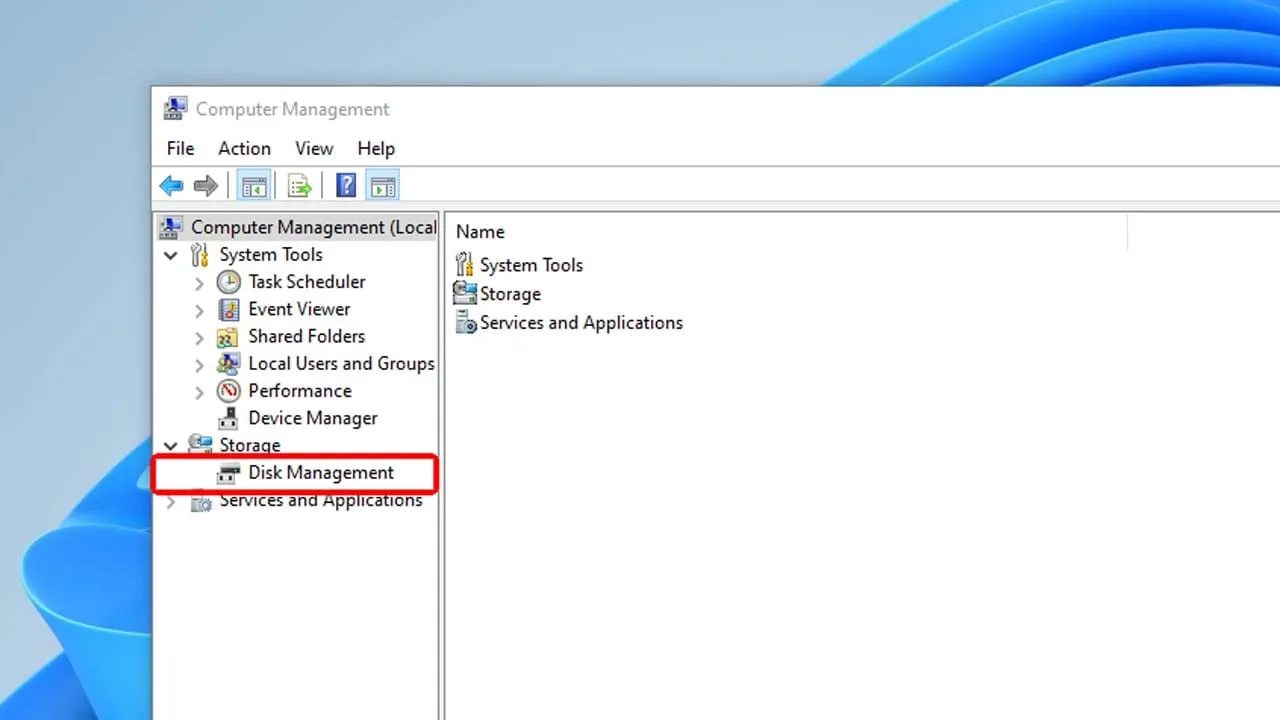The height and width of the screenshot is (720, 1280).
Task: Click the Local Users and Groups icon
Action: pos(229,363)
